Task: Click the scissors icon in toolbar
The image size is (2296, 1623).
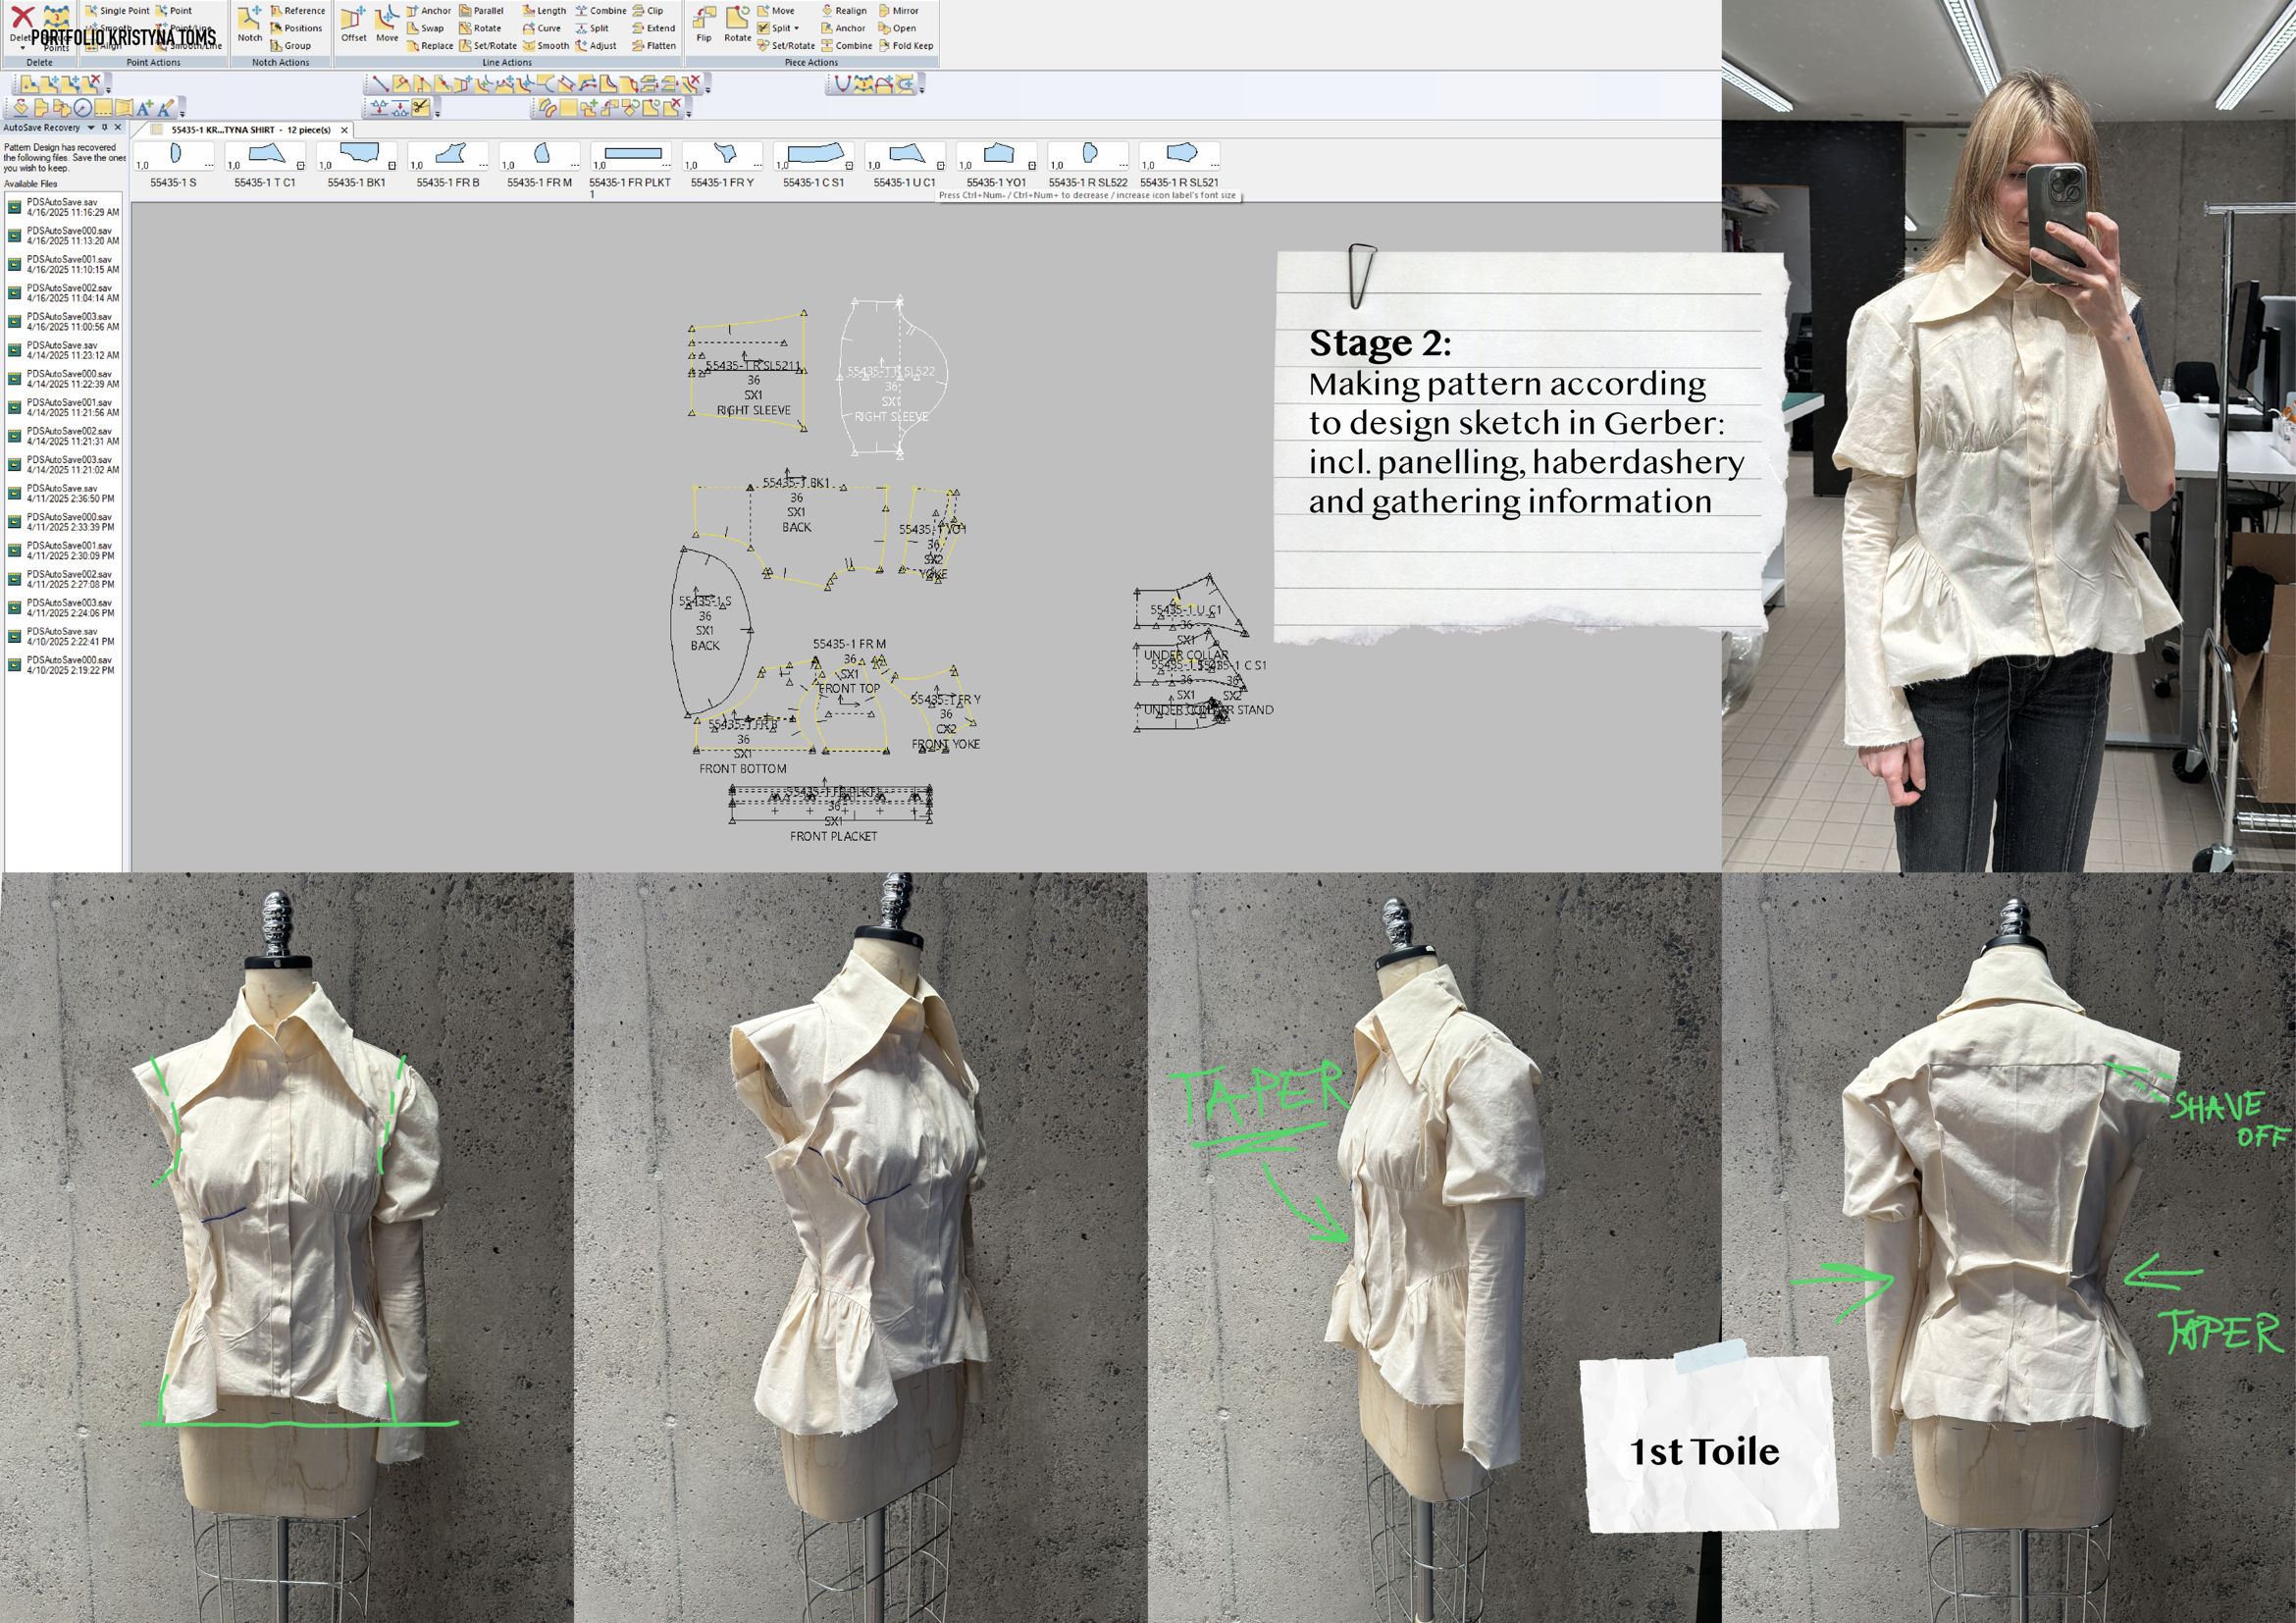Action: [421, 108]
